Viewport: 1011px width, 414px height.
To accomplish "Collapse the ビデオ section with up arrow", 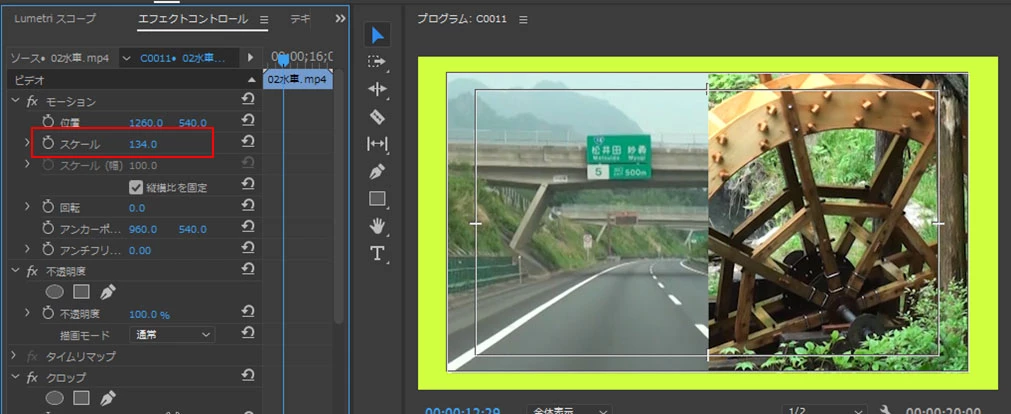I will pos(251,80).
